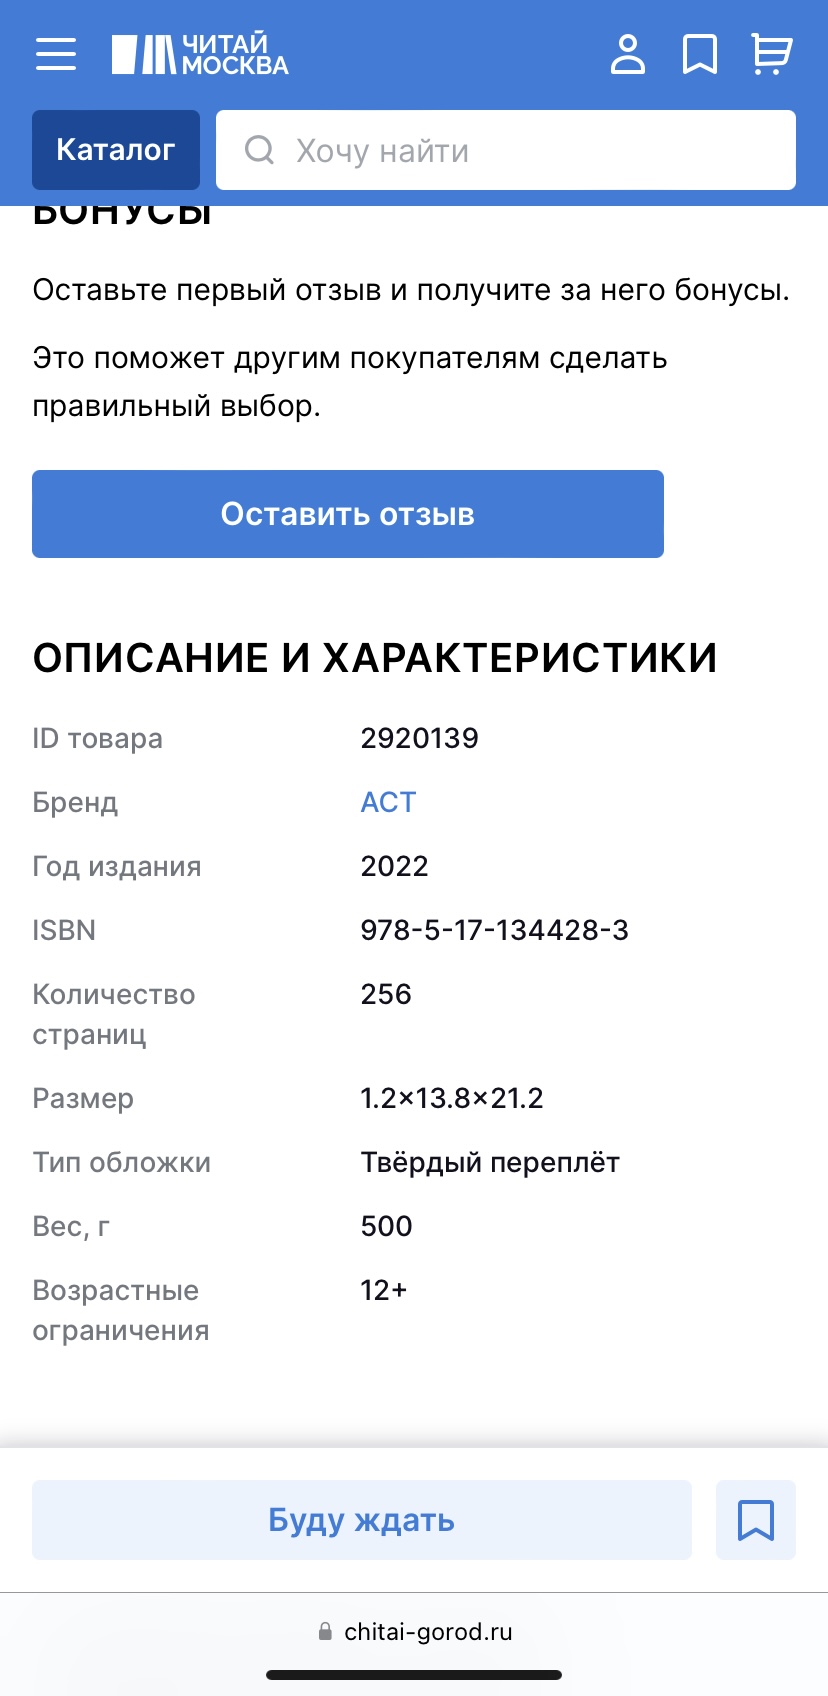Open the hamburger menu
Screen dimensions: 828x1696
(56, 54)
